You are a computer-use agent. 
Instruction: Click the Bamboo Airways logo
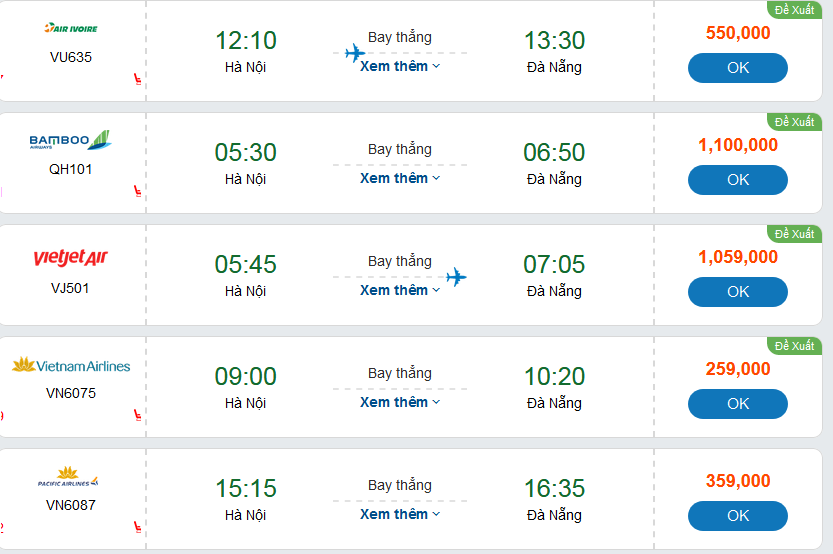(x=70, y=141)
